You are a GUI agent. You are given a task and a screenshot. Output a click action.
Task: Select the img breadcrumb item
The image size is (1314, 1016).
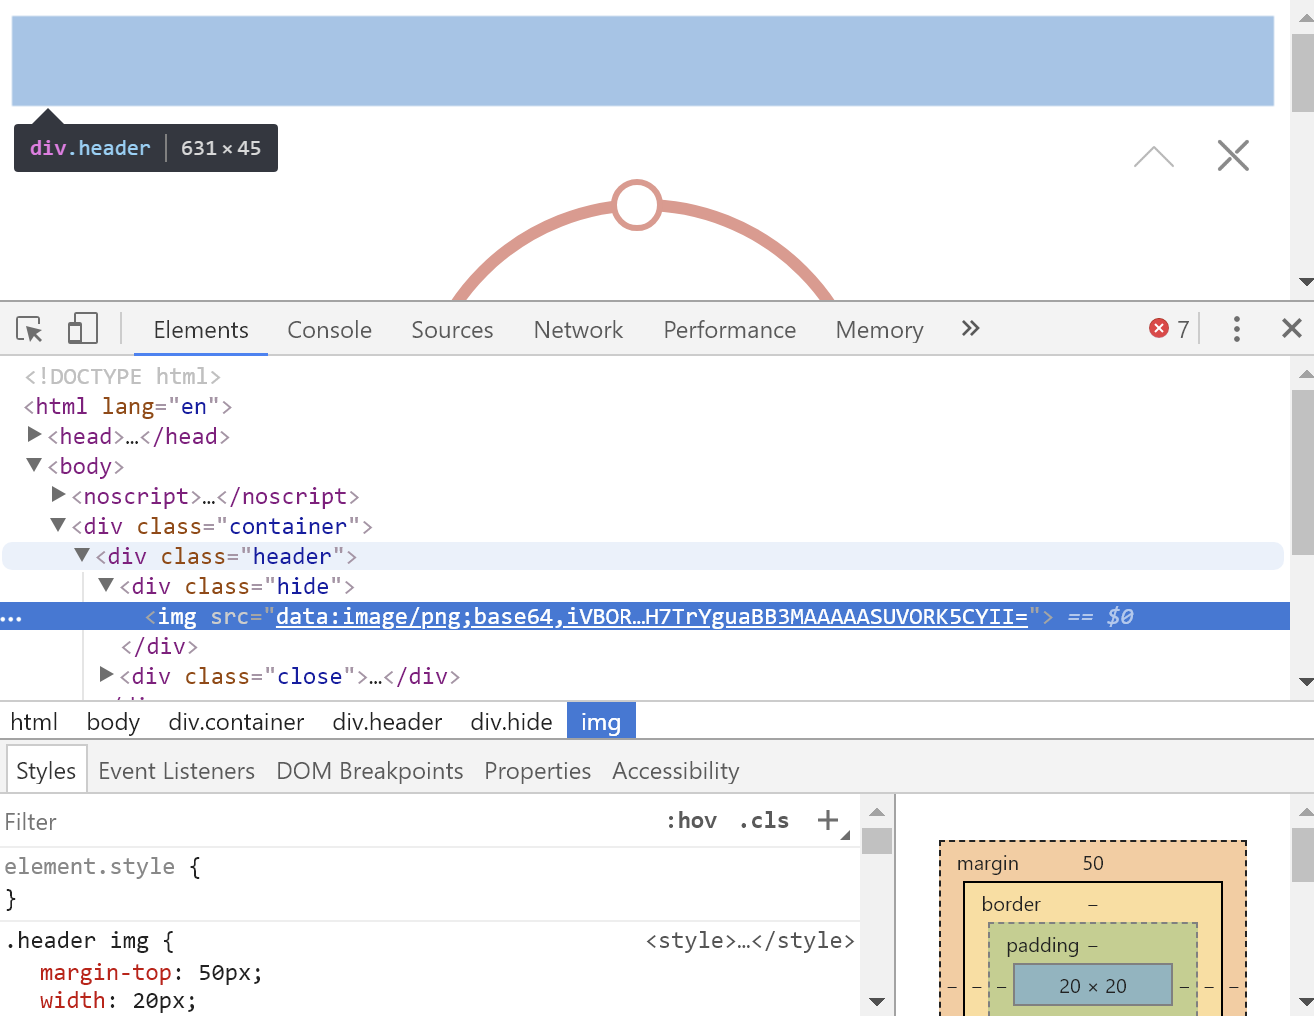(600, 720)
